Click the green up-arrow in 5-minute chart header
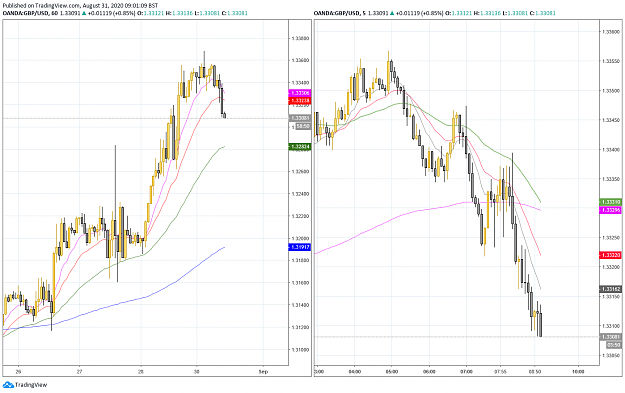The image size is (625, 393). 392,13
